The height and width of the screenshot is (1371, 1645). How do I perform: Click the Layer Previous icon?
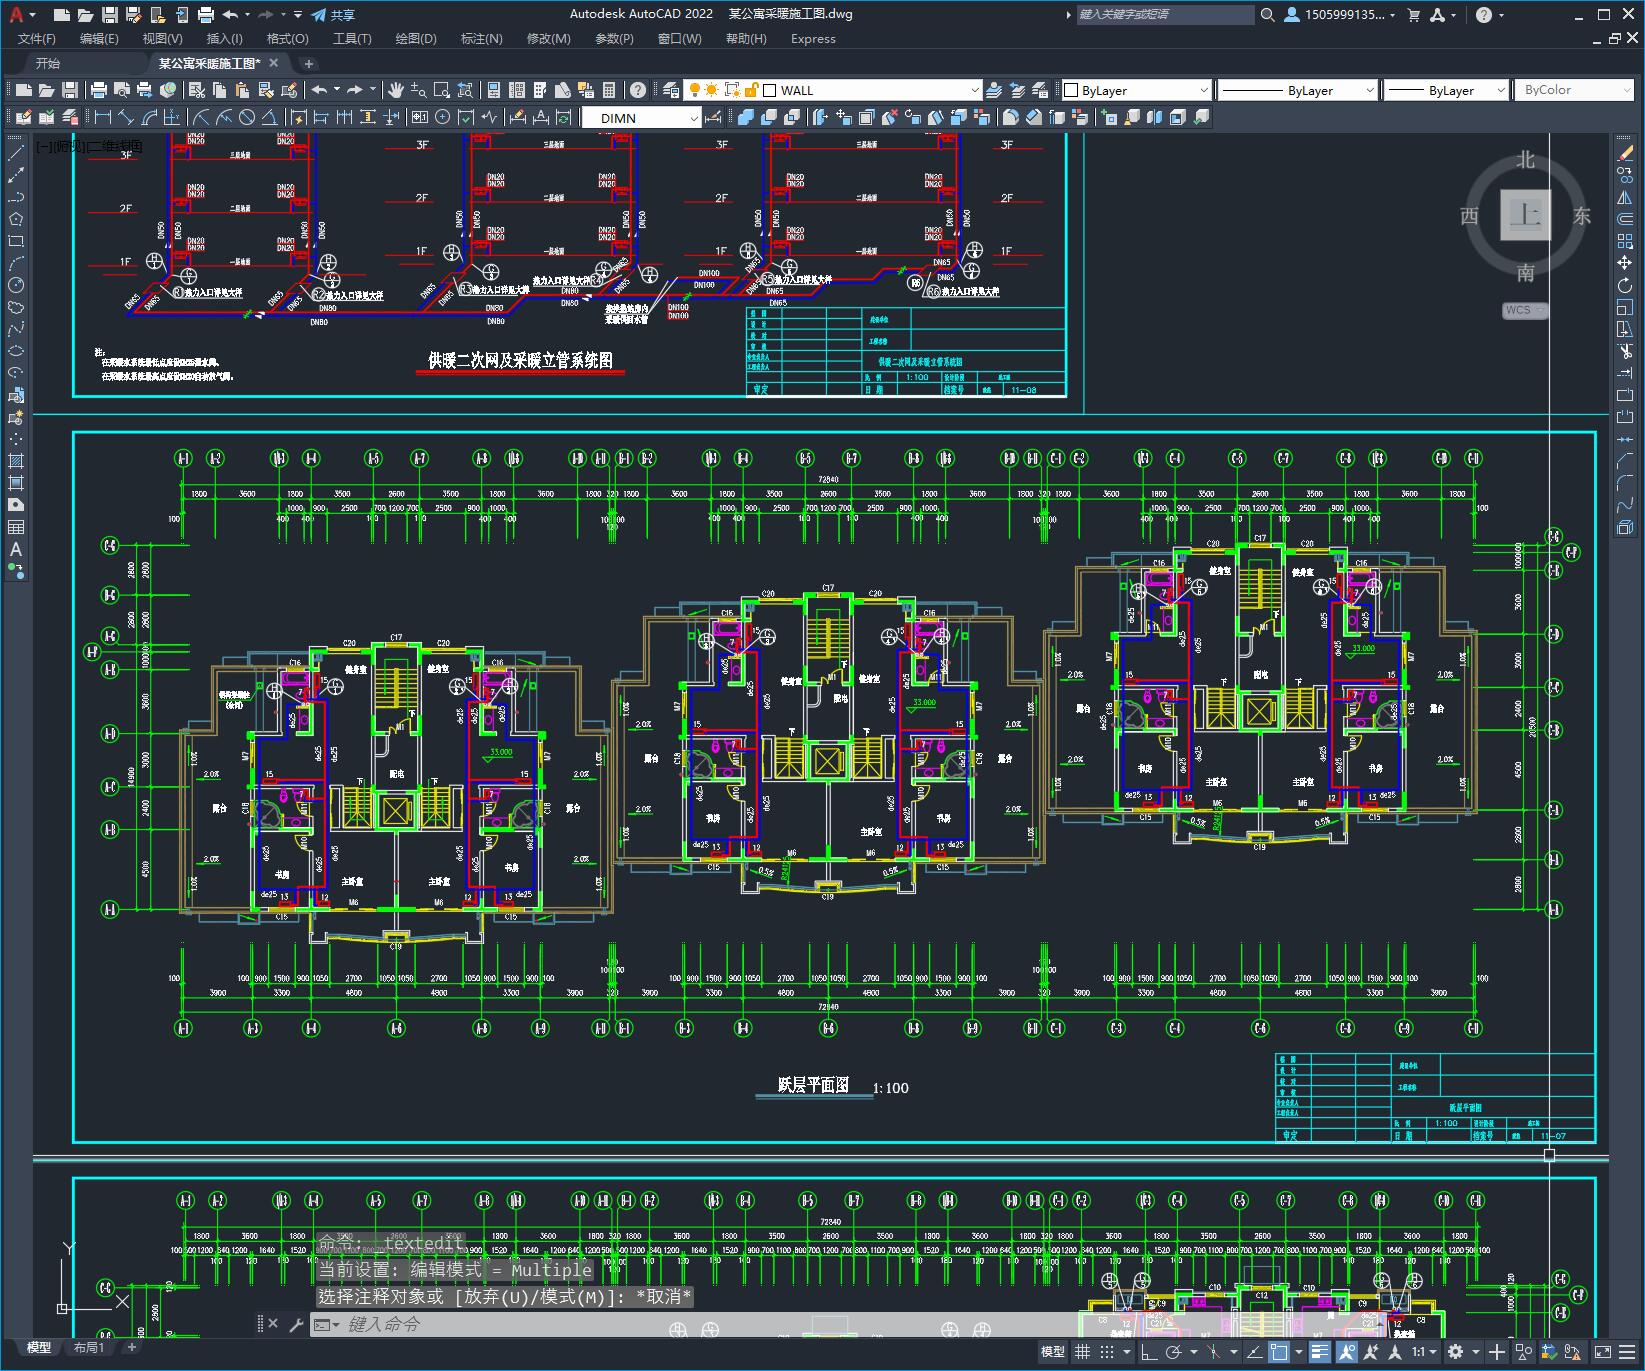point(1017,90)
